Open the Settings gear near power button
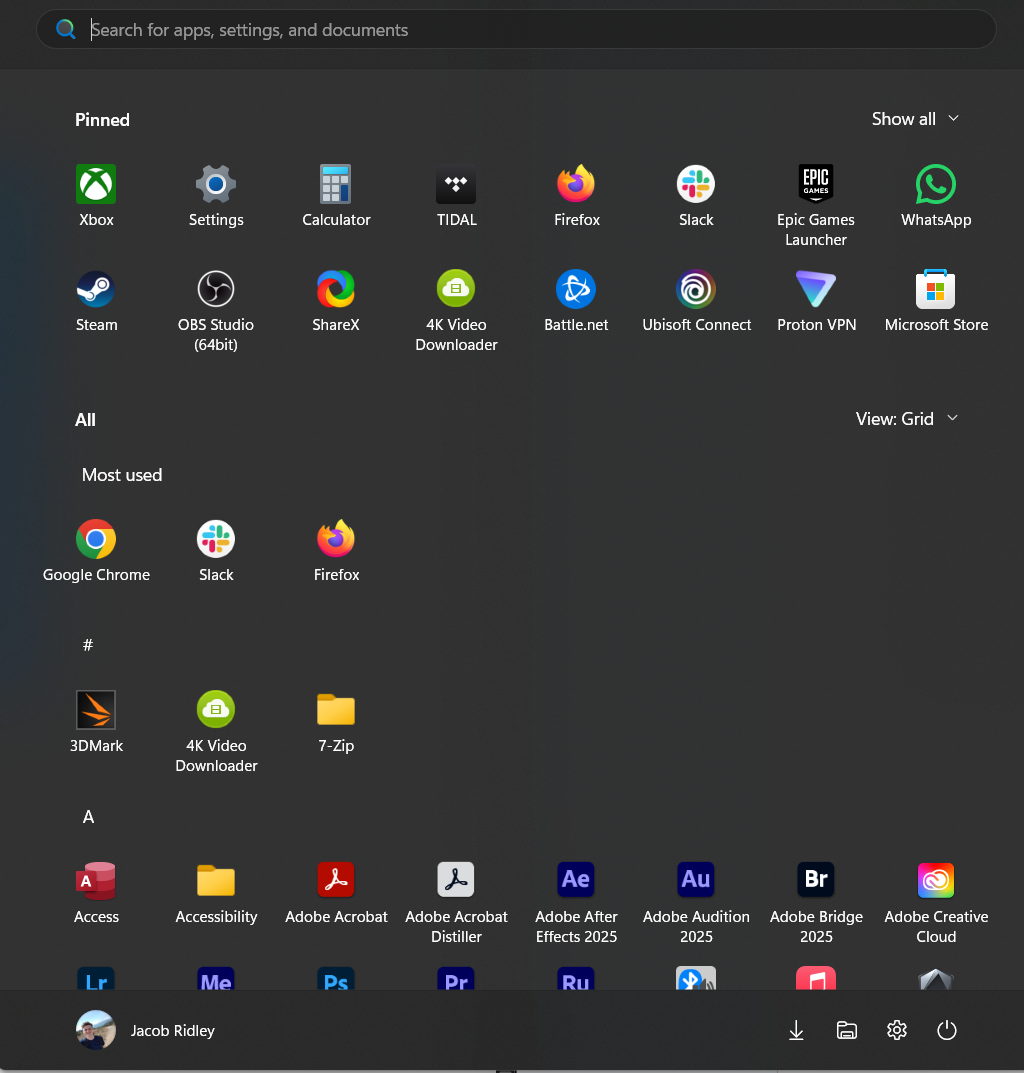Viewport: 1024px width, 1073px height. pos(896,1030)
